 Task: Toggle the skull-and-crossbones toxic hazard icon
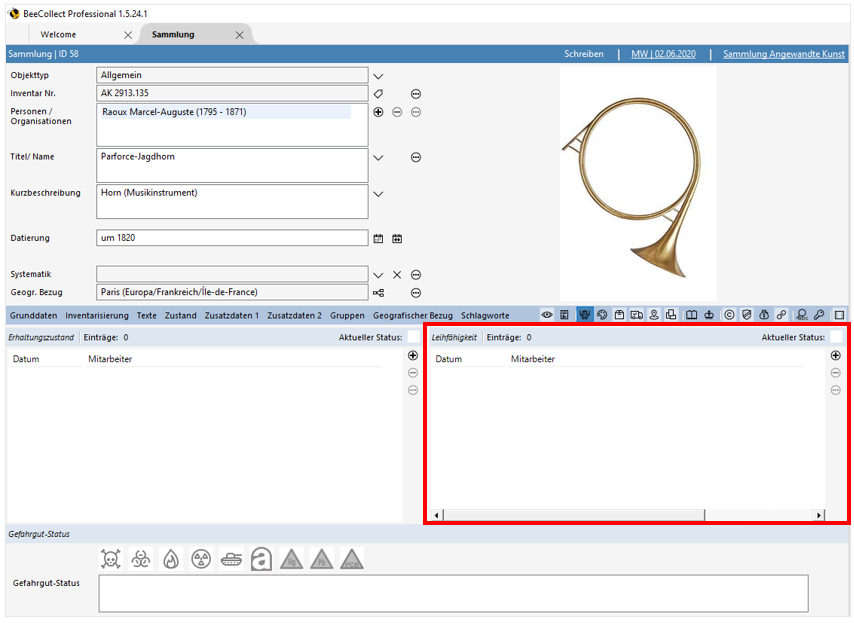click(x=111, y=559)
